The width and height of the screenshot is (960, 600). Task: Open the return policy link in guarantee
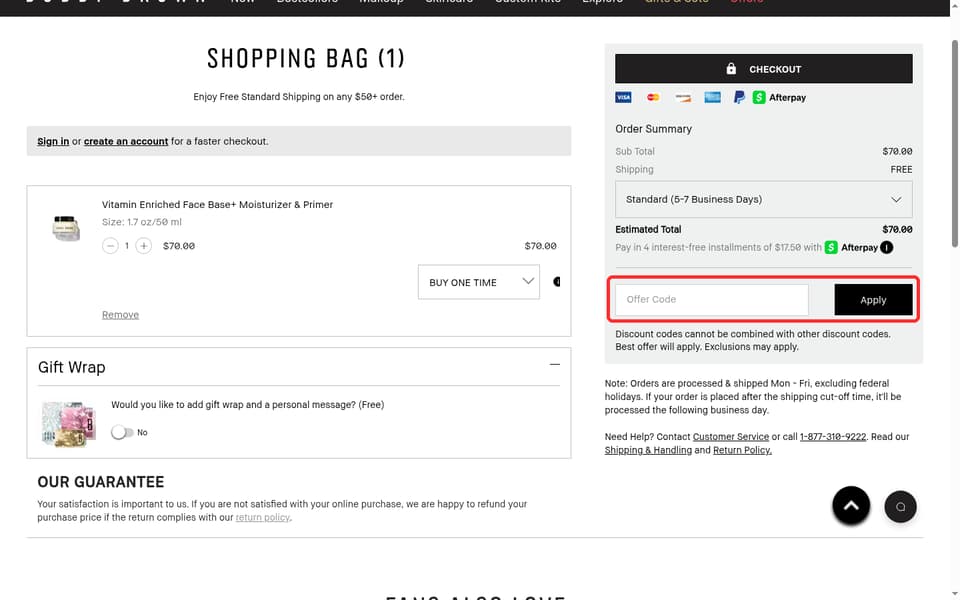[x=263, y=517]
